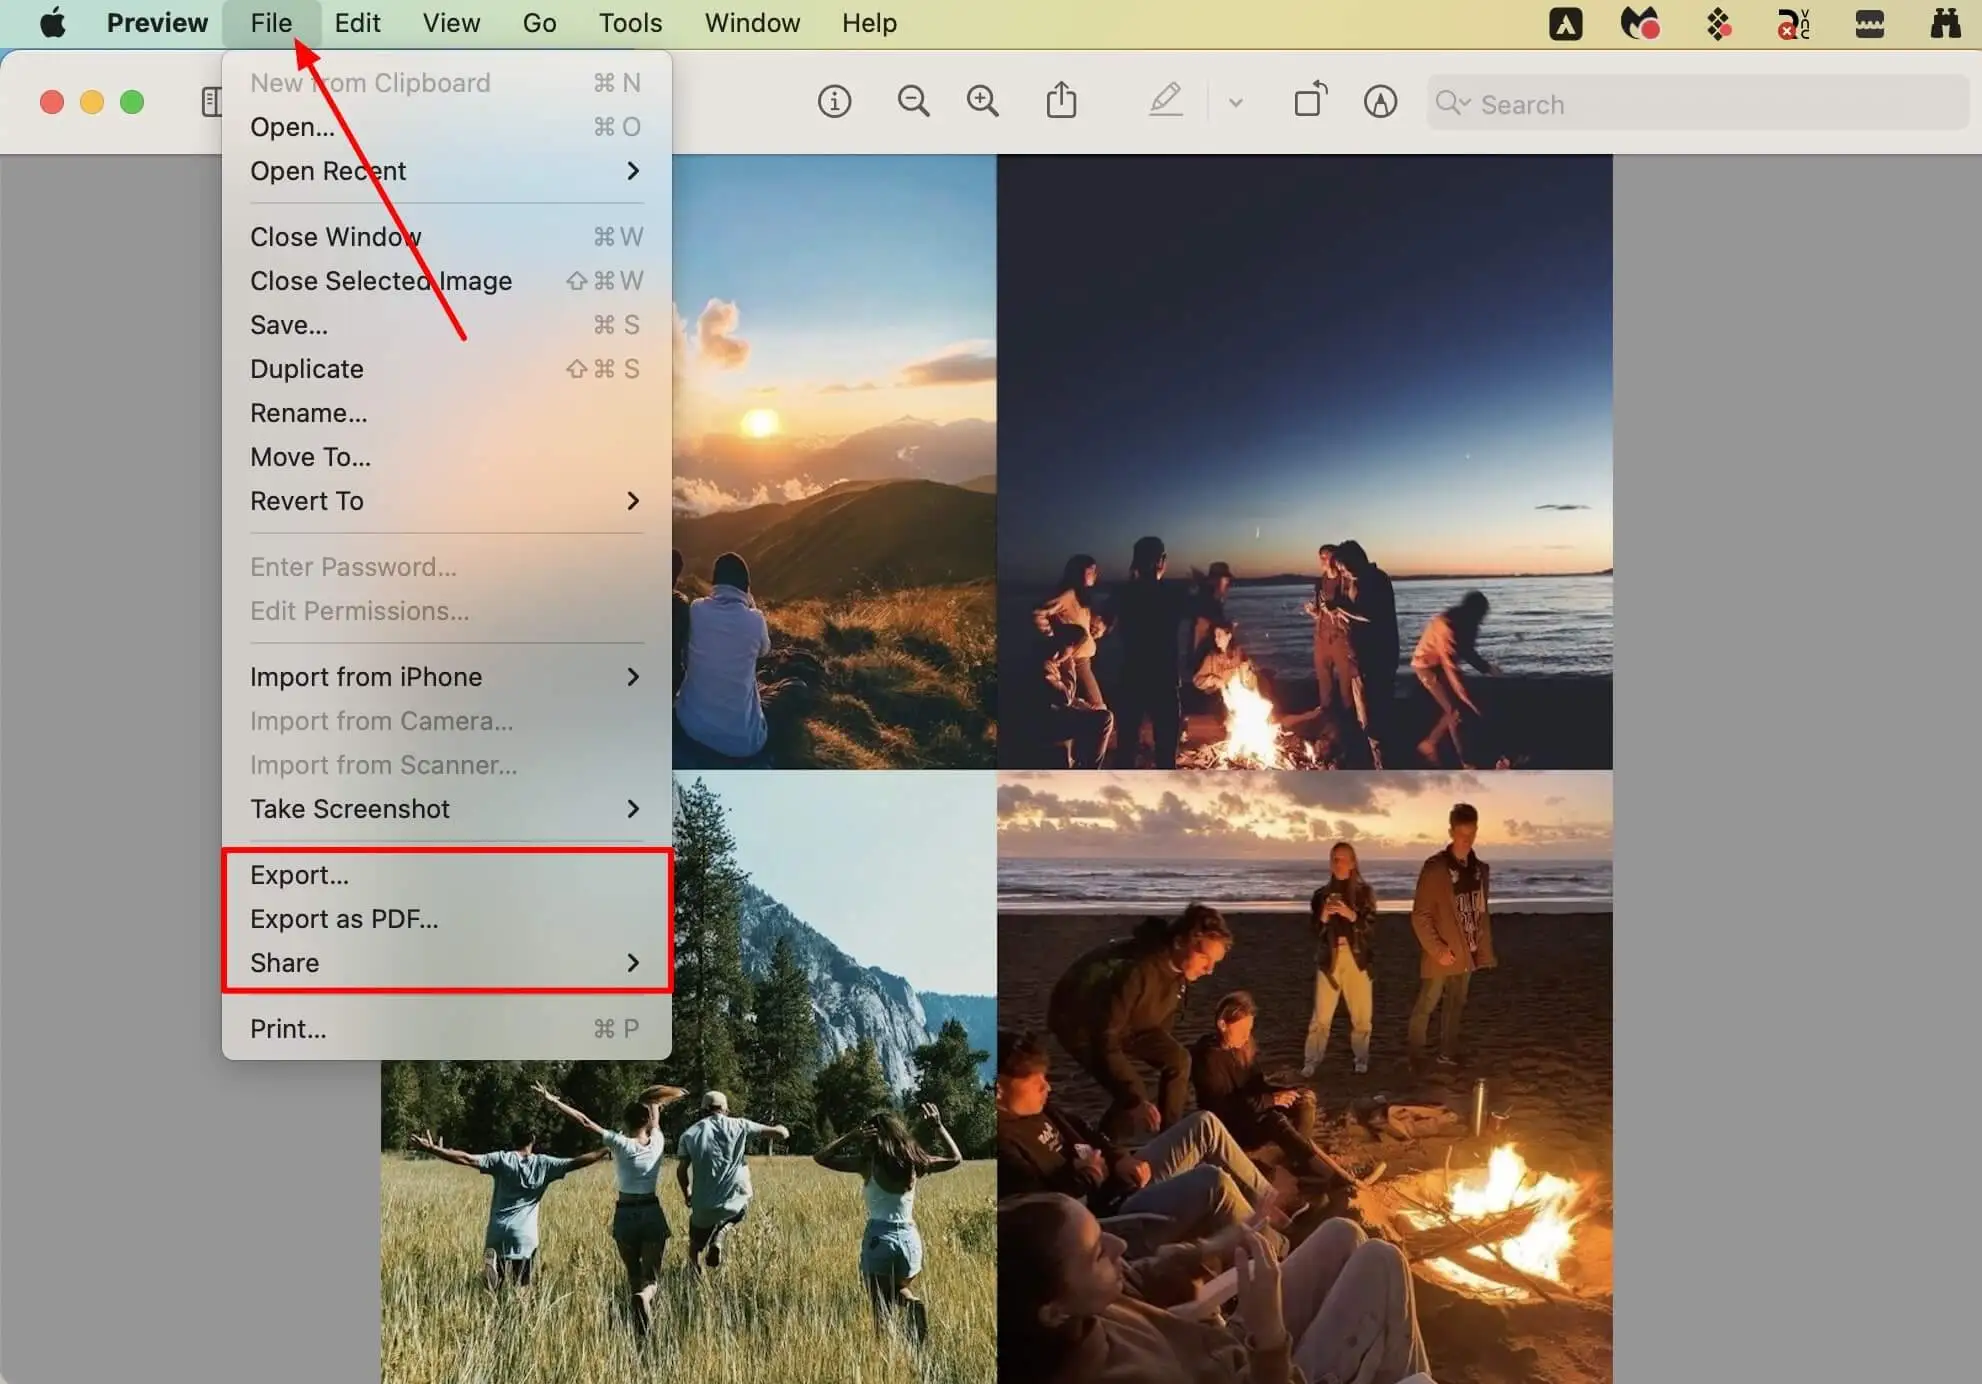Click Export as PDF... option
1982x1384 pixels.
[343, 919]
